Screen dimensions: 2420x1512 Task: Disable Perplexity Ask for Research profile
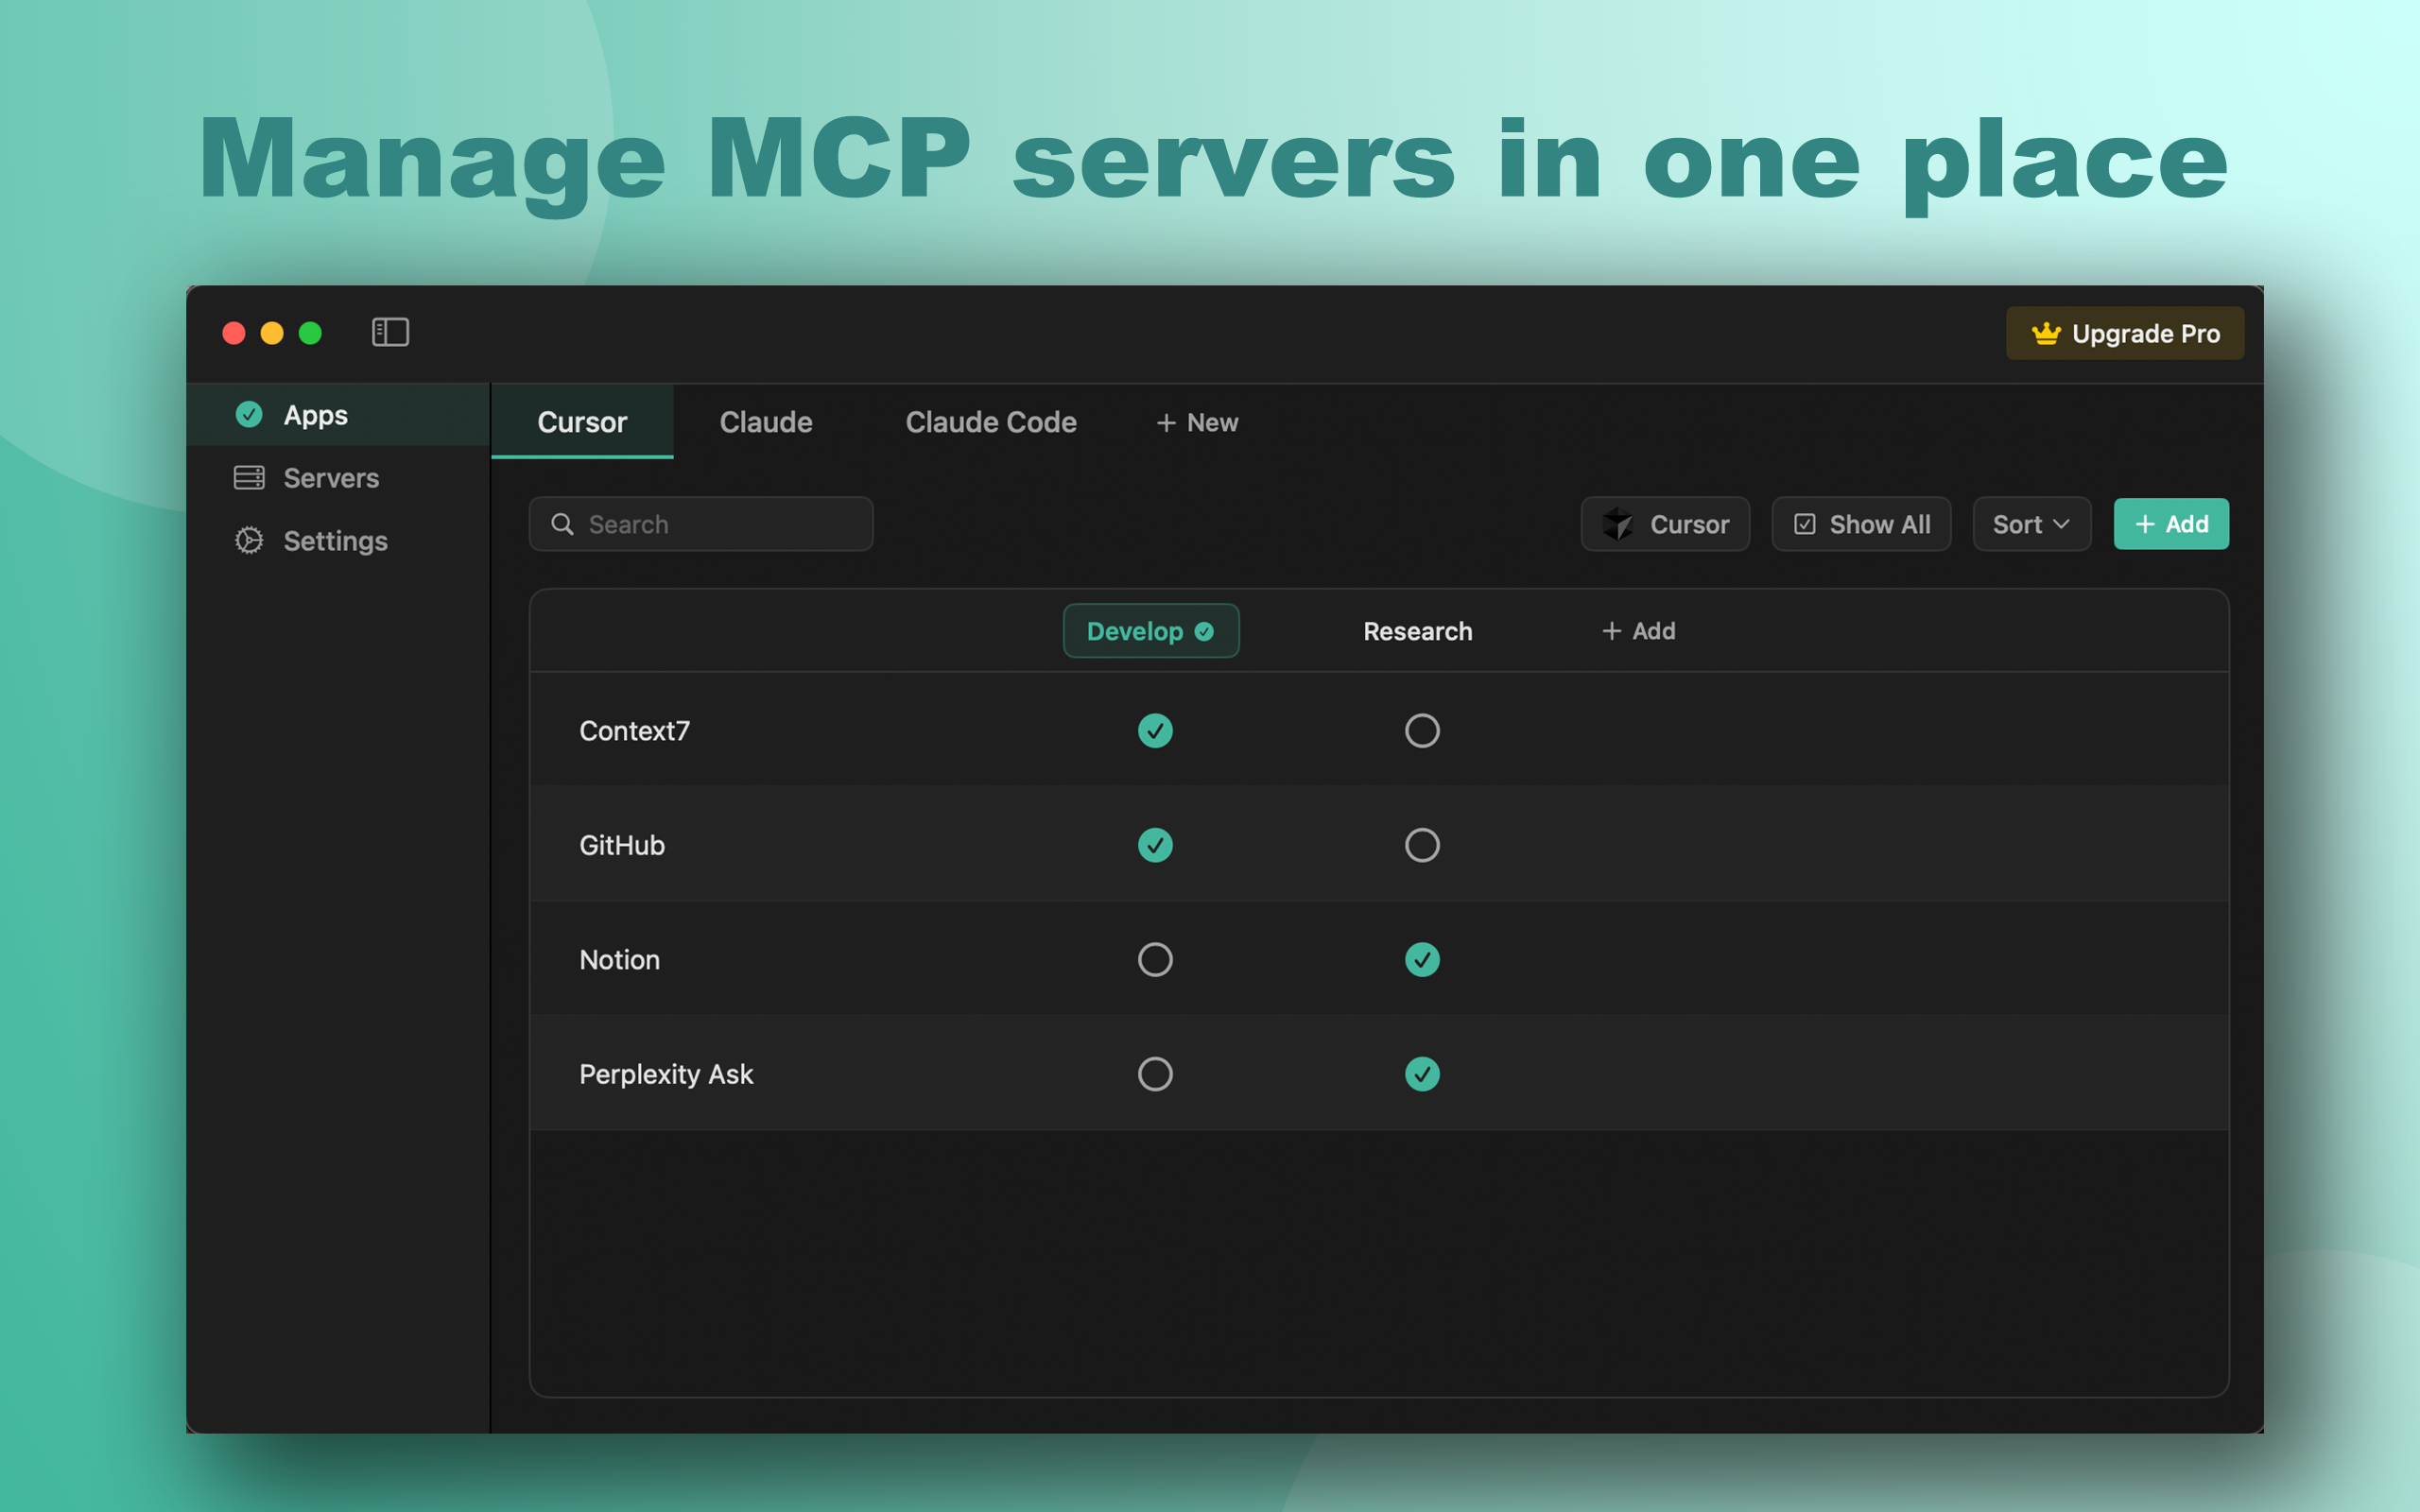(1422, 1074)
